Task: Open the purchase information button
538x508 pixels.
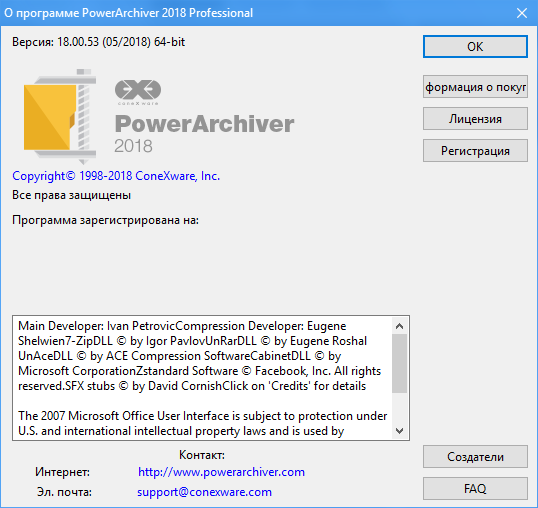Action: (475, 87)
